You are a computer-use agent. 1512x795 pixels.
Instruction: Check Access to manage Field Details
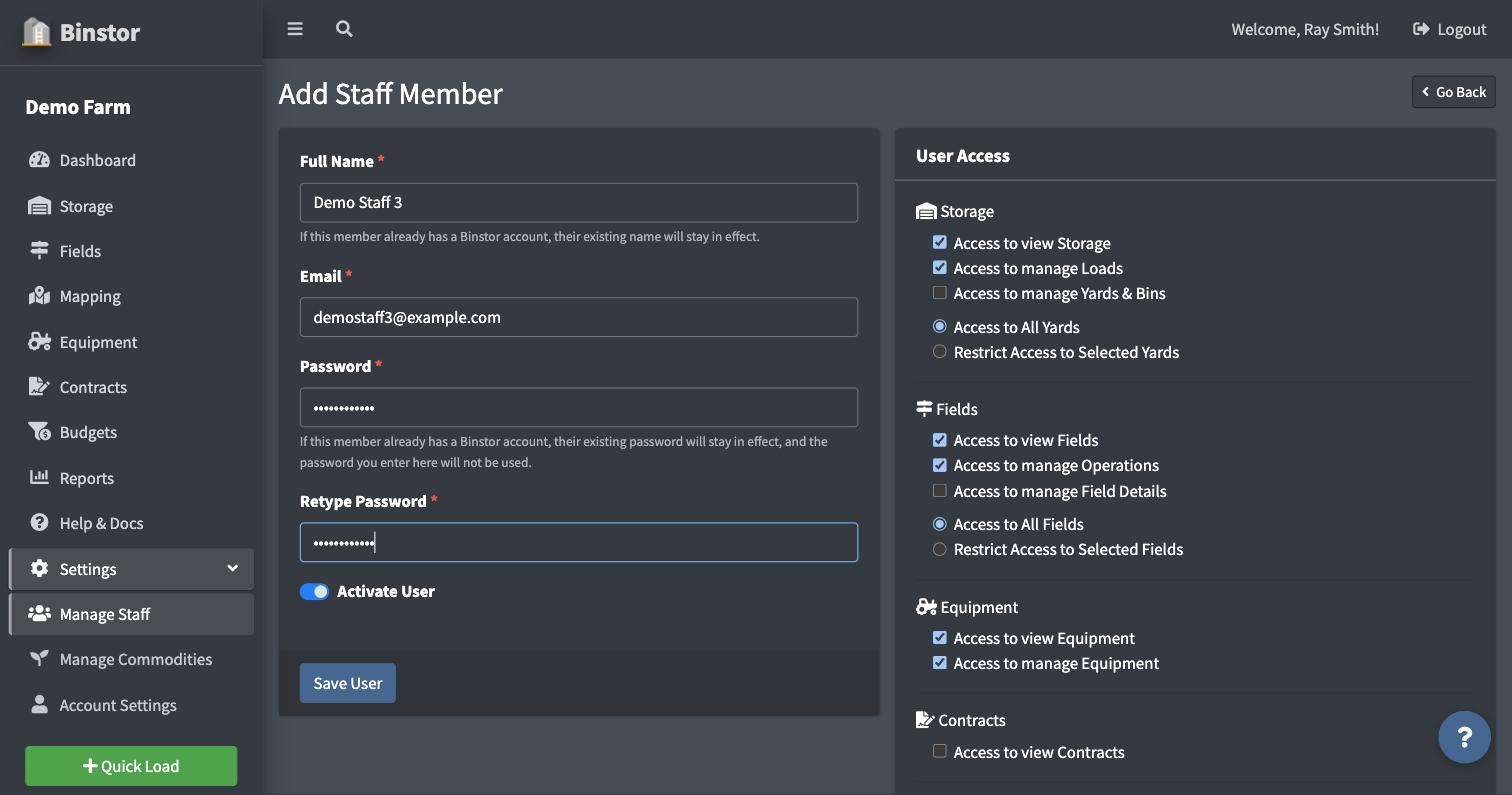click(x=939, y=491)
